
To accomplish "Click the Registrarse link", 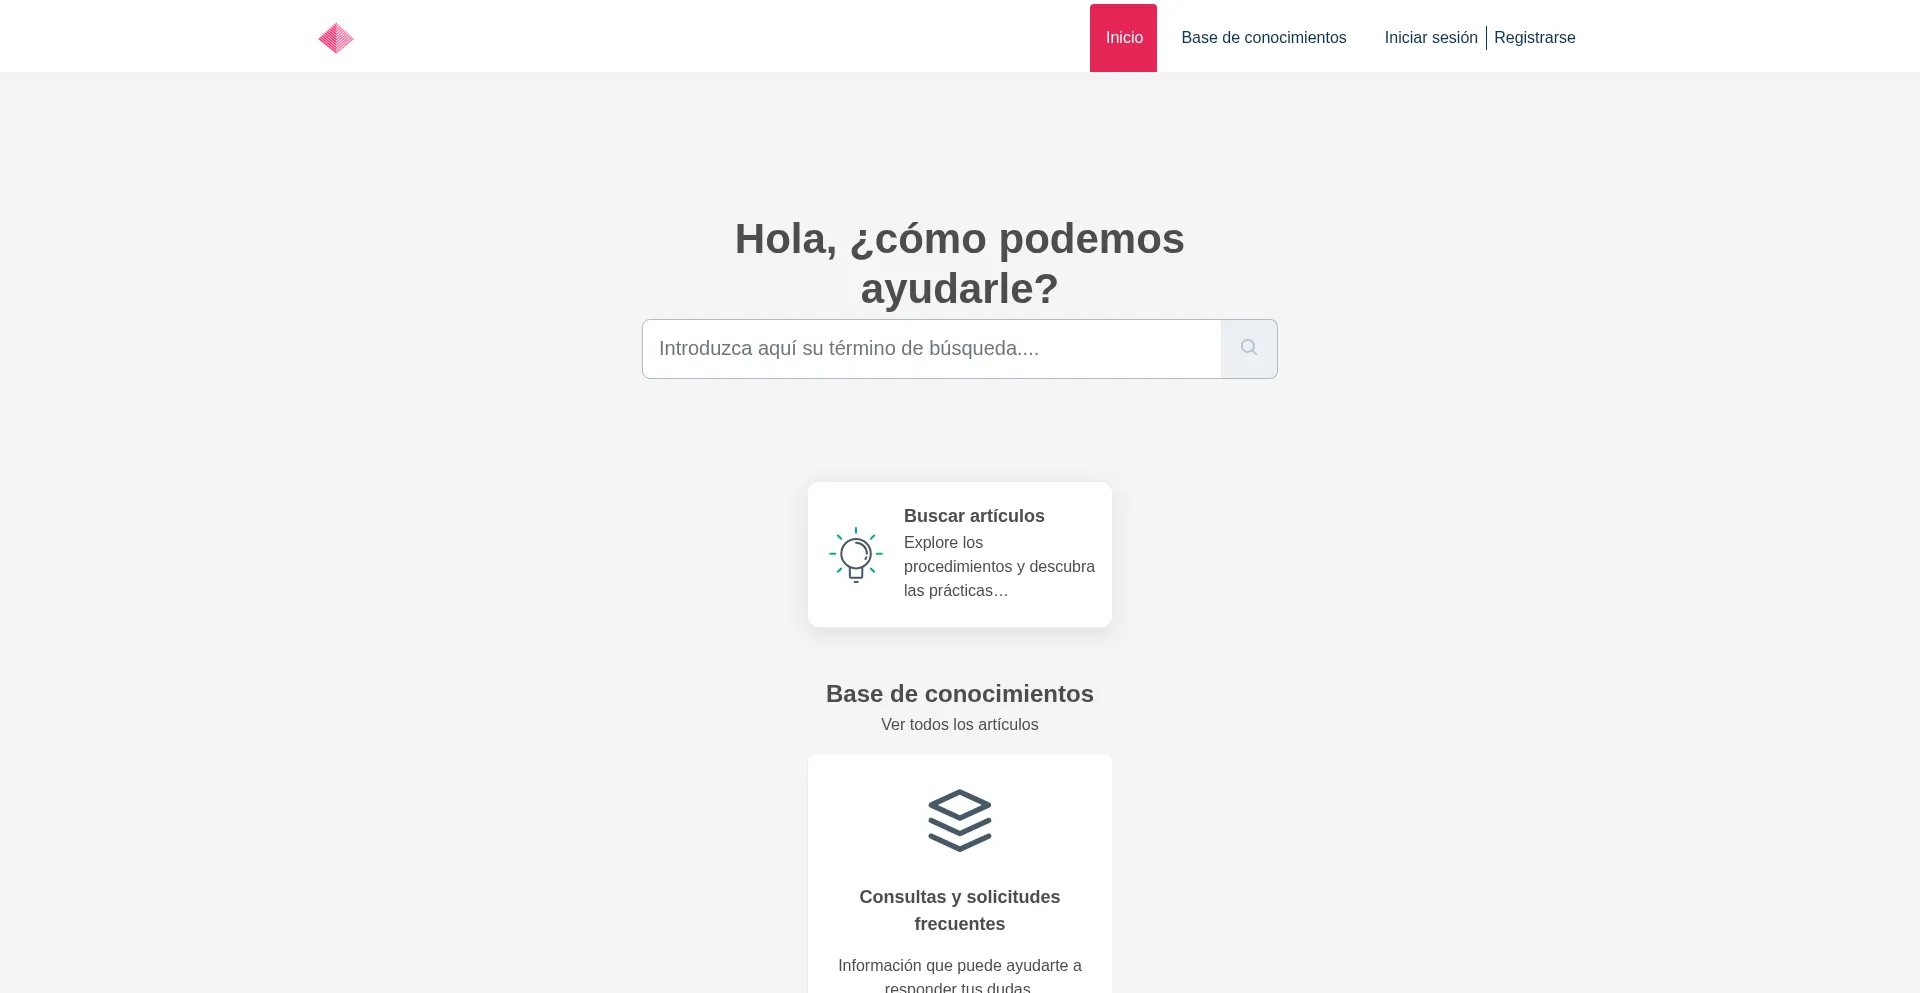I will coord(1534,38).
